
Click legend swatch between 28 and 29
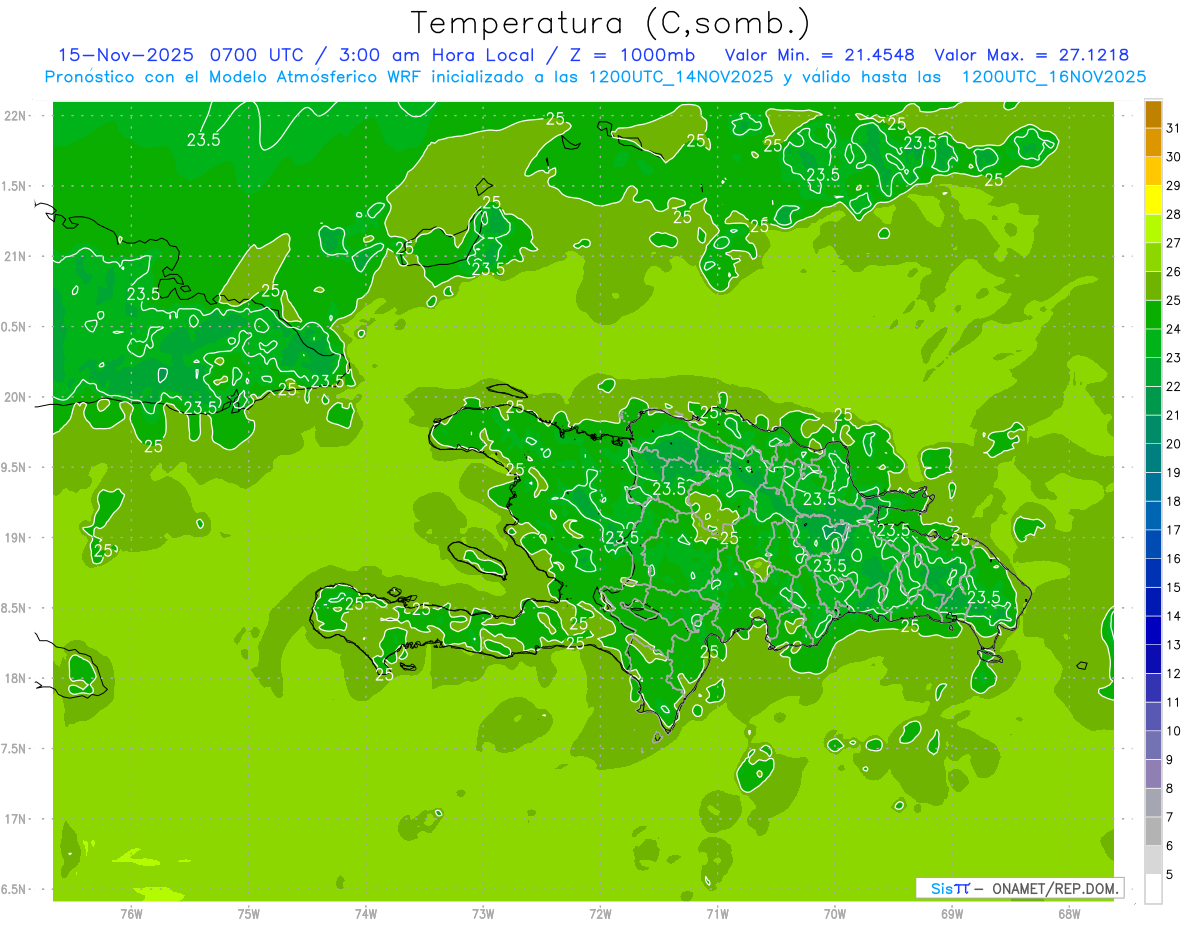point(1153,200)
